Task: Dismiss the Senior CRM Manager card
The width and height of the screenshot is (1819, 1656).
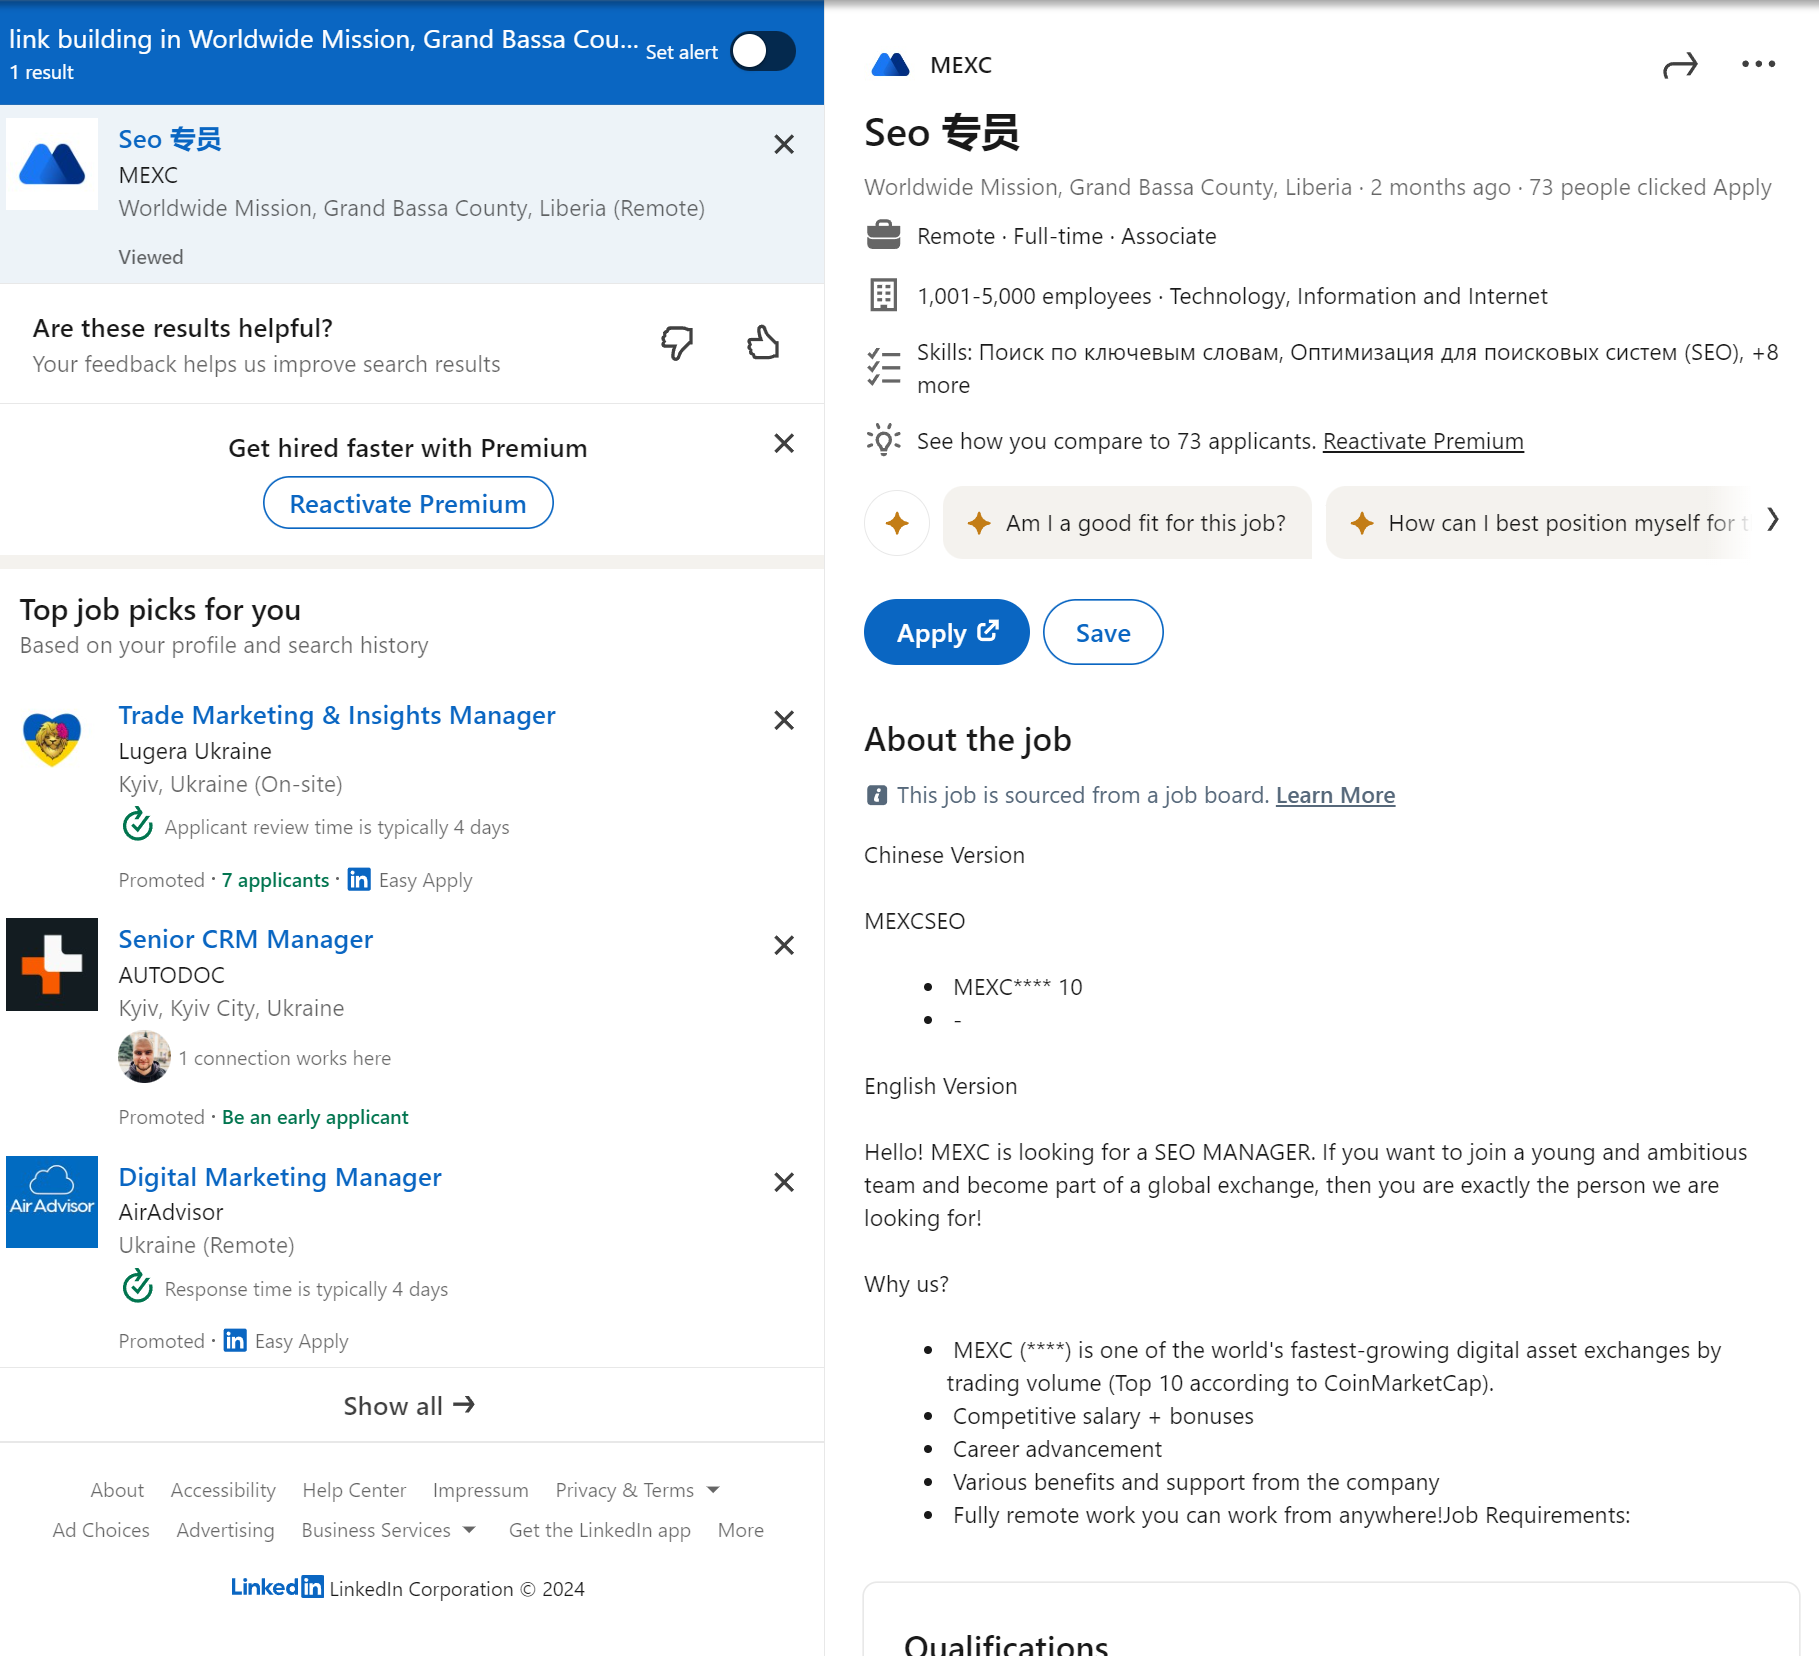Action: 784,945
